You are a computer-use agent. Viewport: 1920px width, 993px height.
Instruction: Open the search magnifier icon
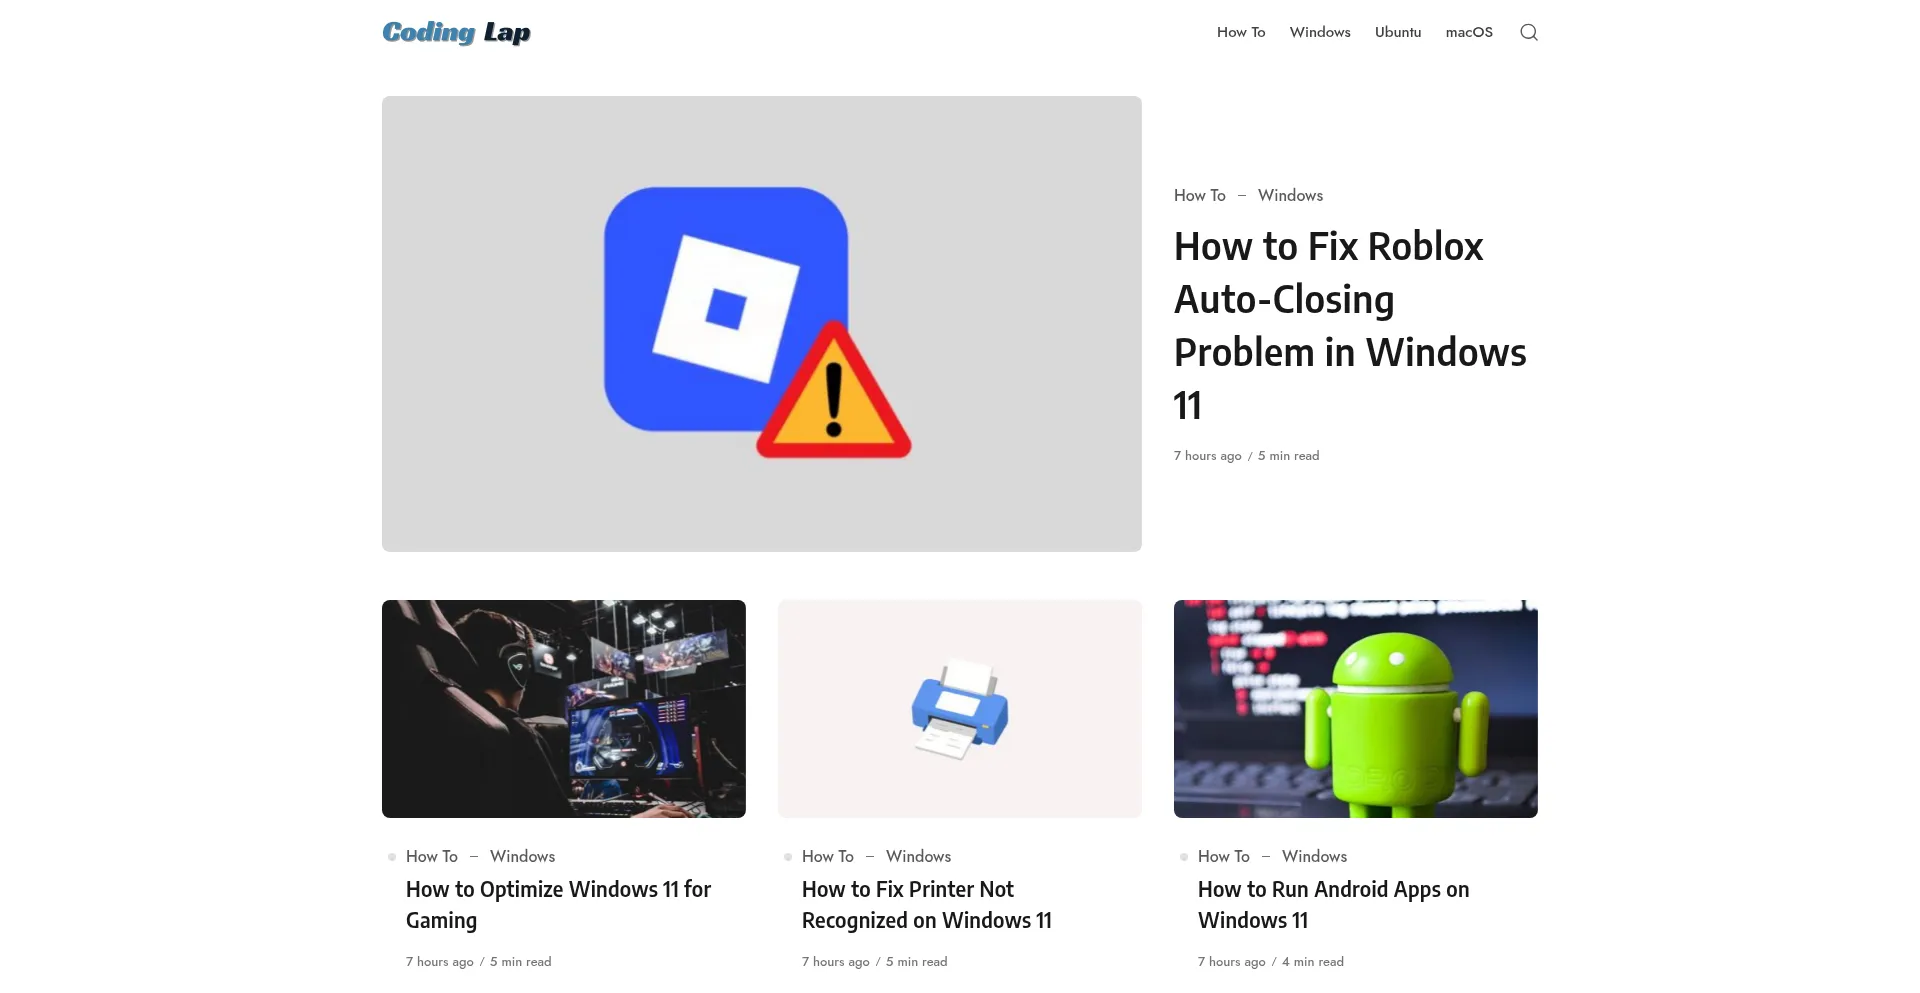(x=1528, y=32)
